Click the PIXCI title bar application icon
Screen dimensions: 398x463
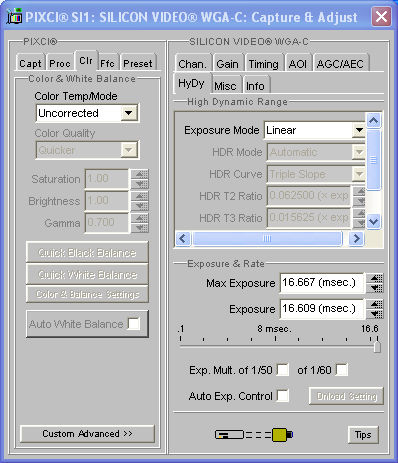point(14,17)
